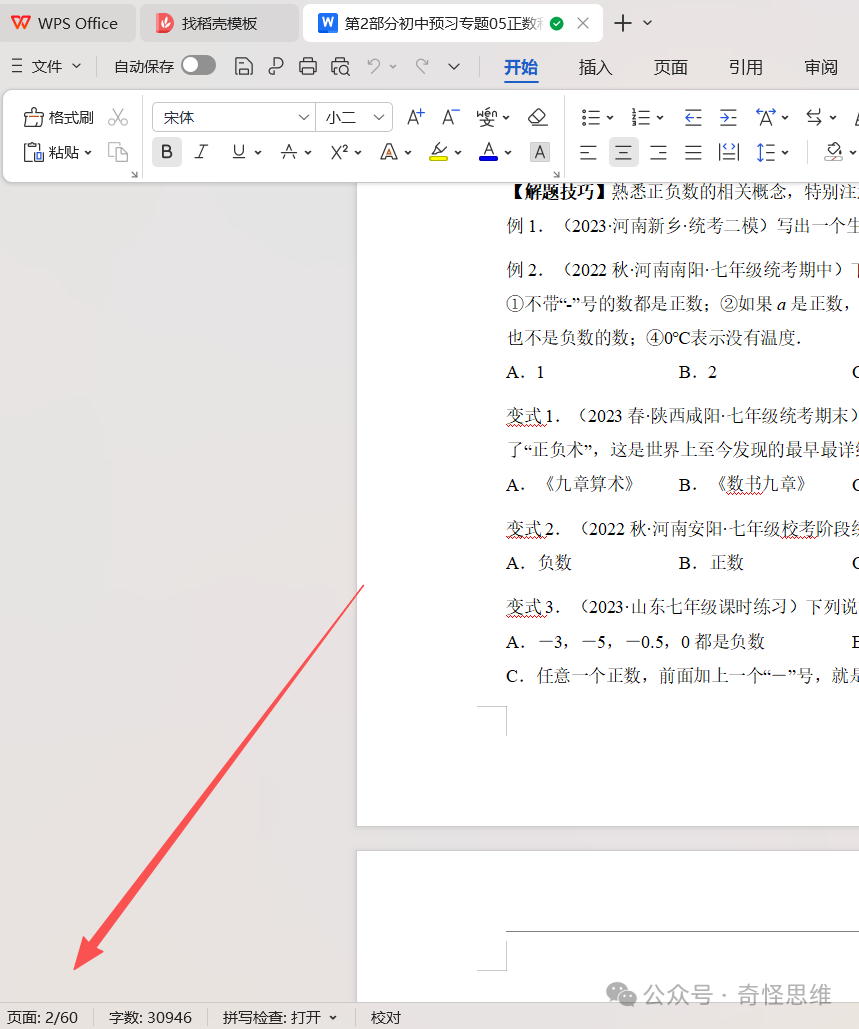Image resolution: width=859 pixels, height=1029 pixels.
Task: Decrease font size with A- icon
Action: pyautogui.click(x=450, y=117)
